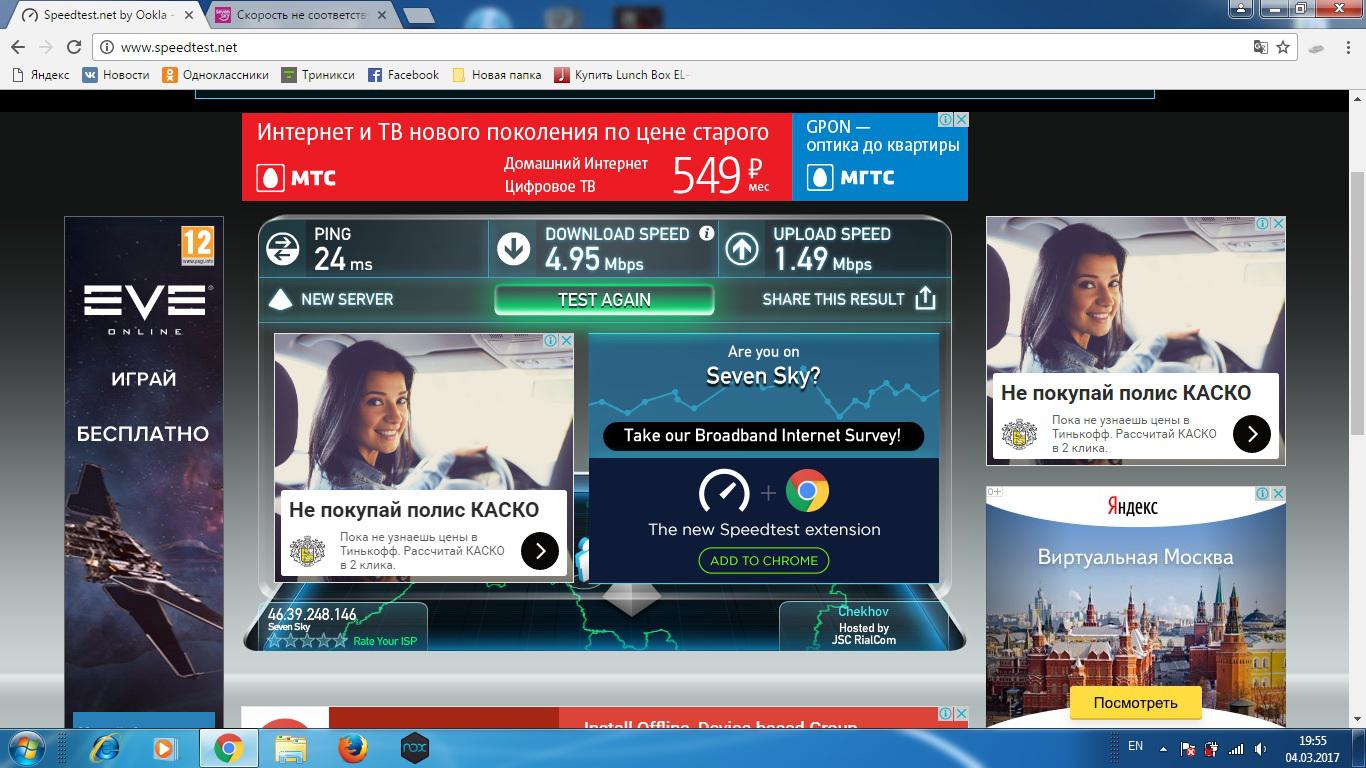The image size is (1366, 768).
Task: Open a new browser tab
Action: pyautogui.click(x=418, y=15)
